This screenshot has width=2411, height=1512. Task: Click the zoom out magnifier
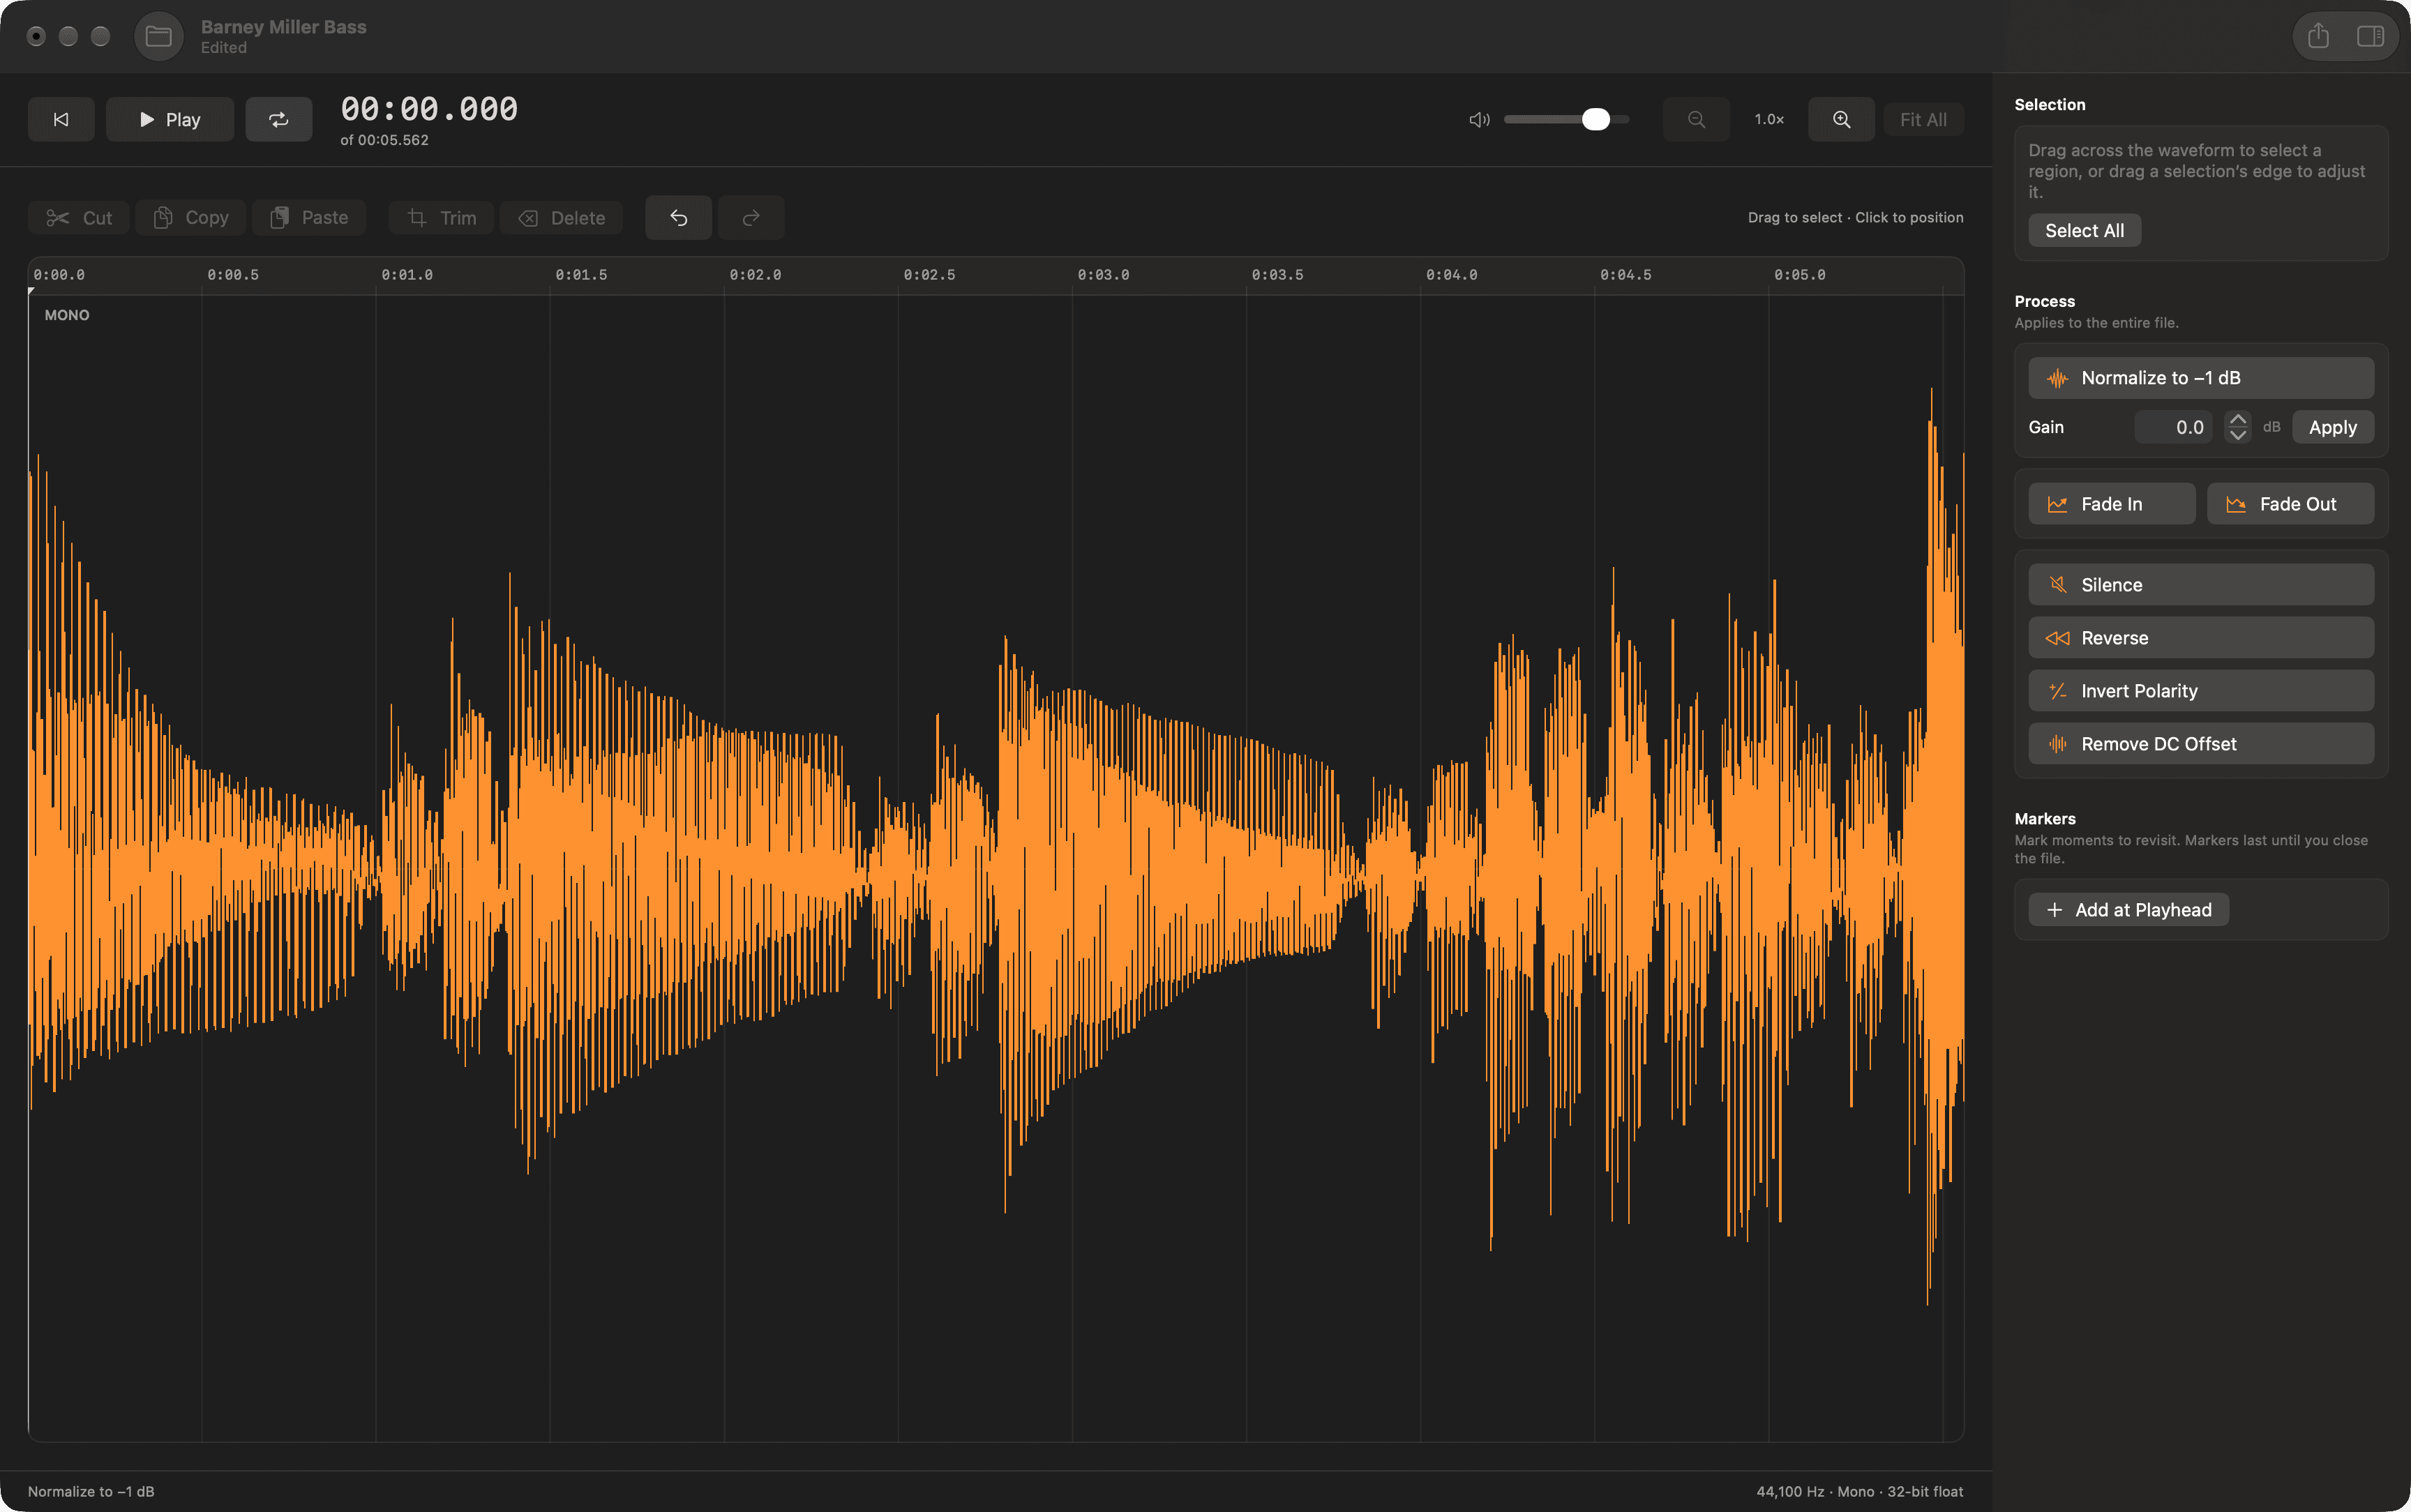tap(1696, 119)
